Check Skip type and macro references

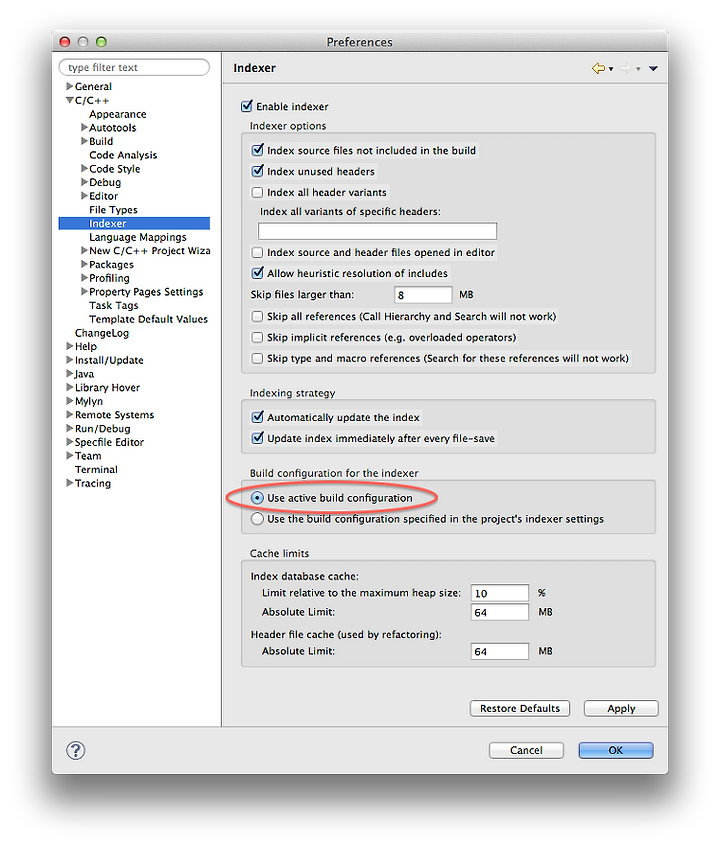coord(257,358)
